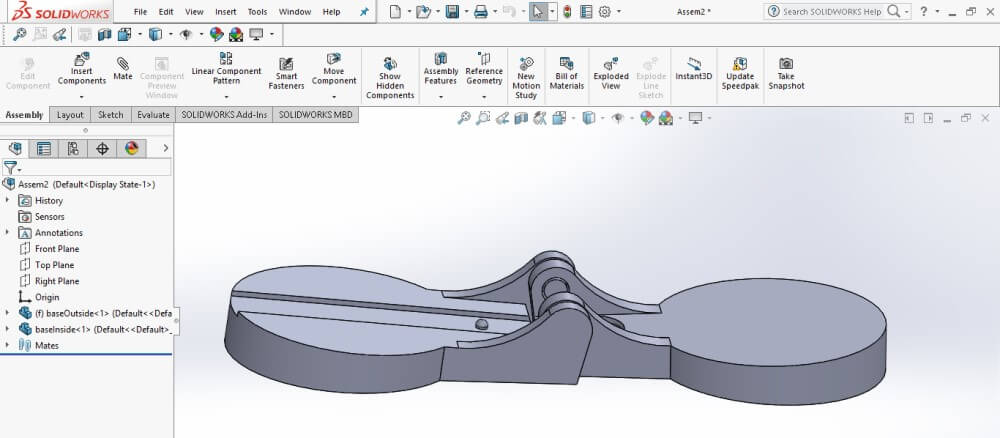Open the PropertyManager panel tab
Image resolution: width=1000 pixels, height=438 pixels.
[x=43, y=149]
